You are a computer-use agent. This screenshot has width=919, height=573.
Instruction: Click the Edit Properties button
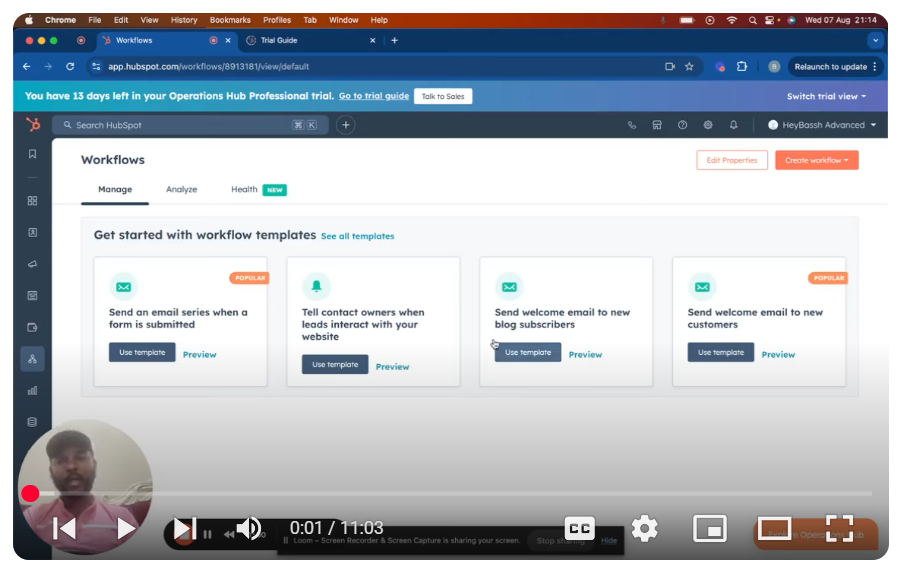(x=731, y=161)
